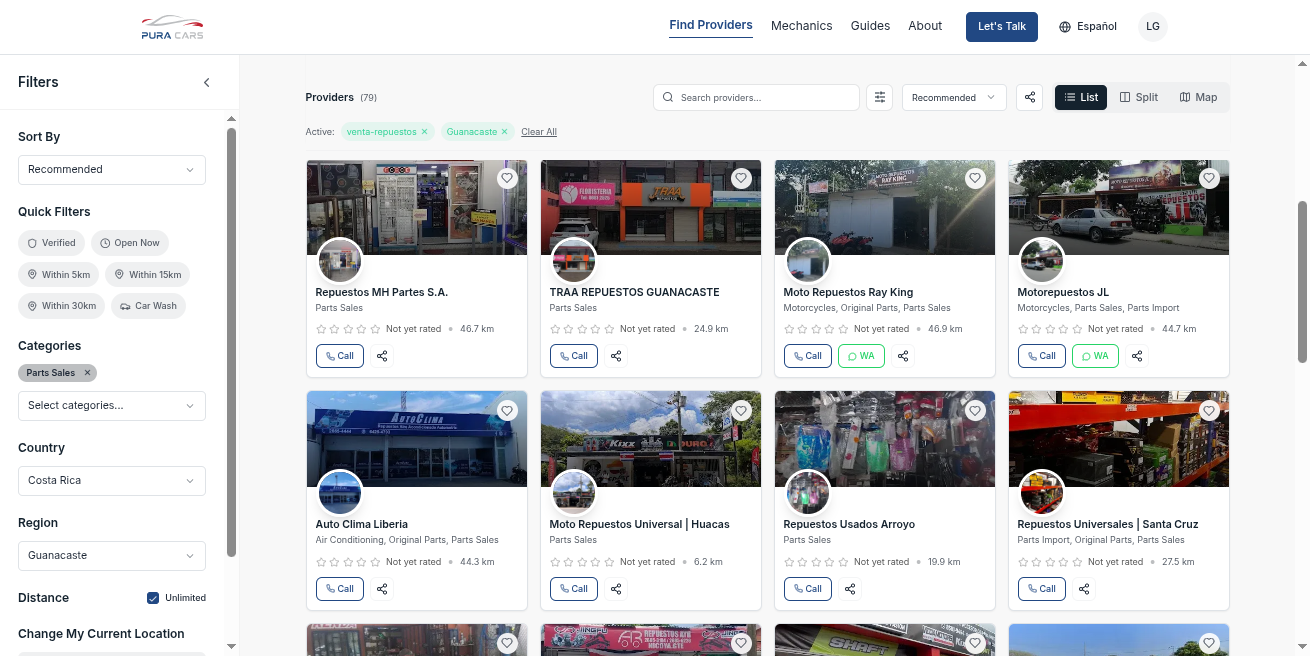Open the Find Providers nav item
This screenshot has width=1310, height=656.
coord(711,26)
